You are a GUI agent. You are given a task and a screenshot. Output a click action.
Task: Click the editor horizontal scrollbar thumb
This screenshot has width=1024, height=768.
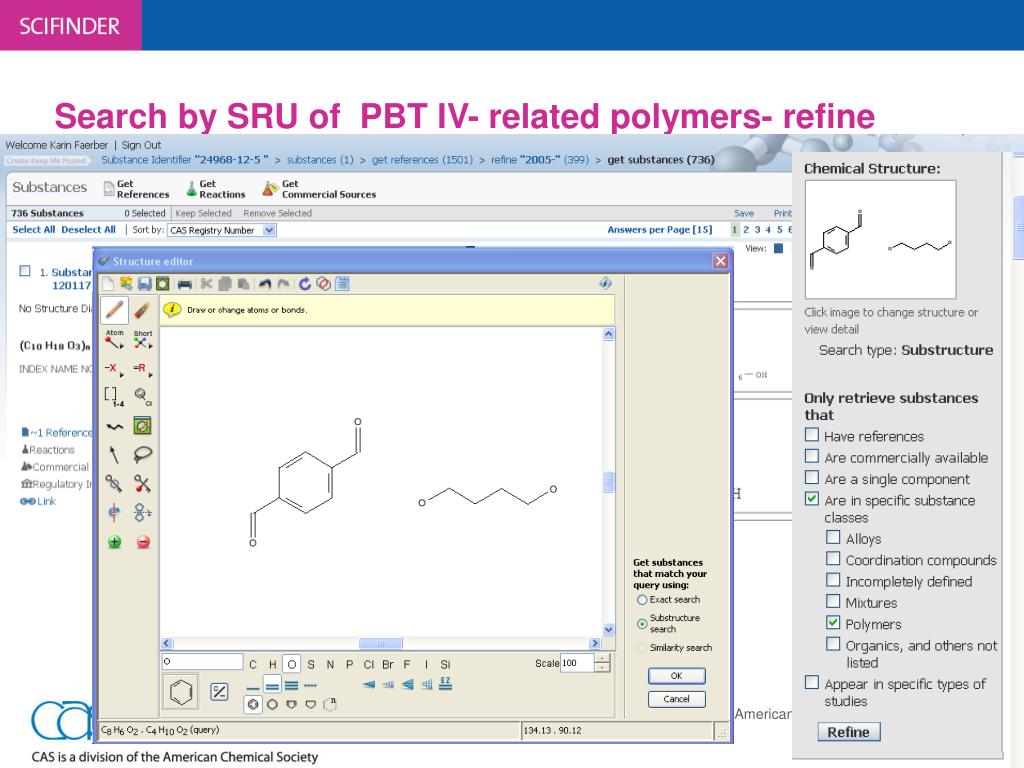pyautogui.click(x=381, y=643)
